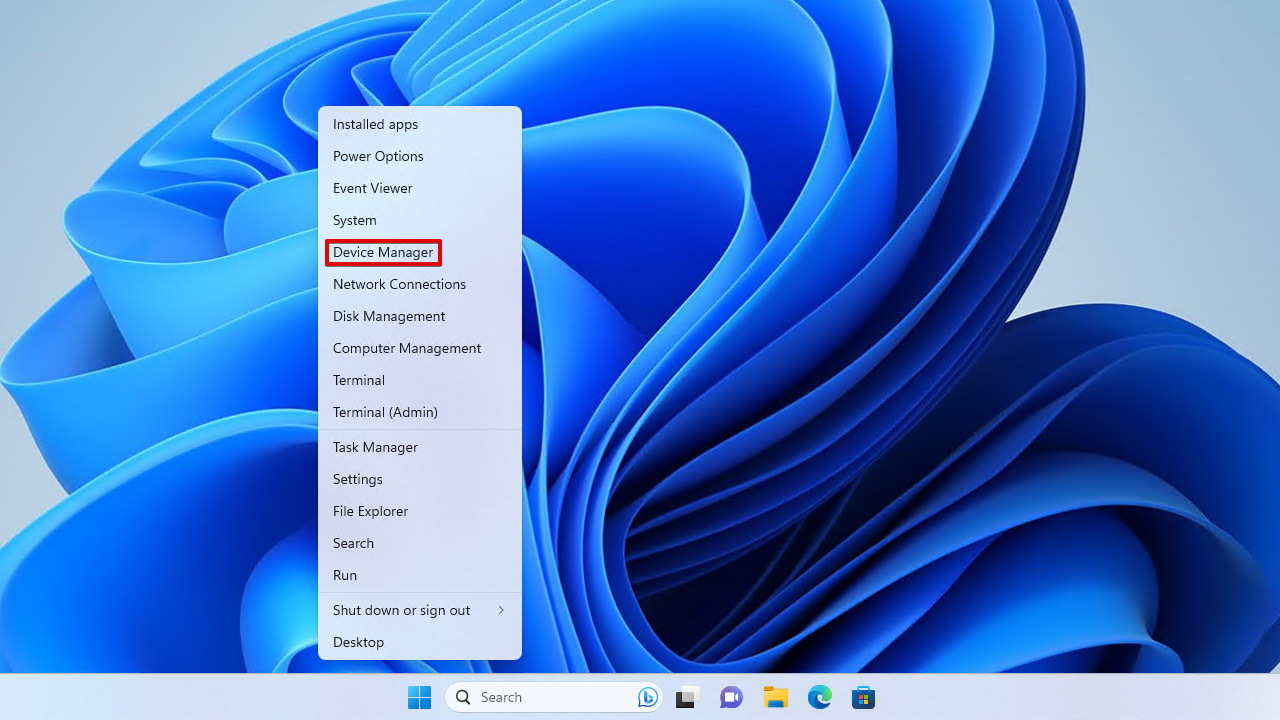This screenshot has height=720, width=1280.
Task: Open Task View from the taskbar
Action: tap(686, 697)
